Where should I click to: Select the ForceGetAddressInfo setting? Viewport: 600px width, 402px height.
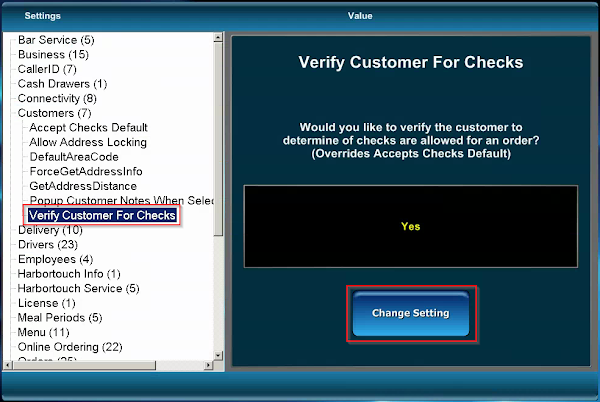[85, 172]
